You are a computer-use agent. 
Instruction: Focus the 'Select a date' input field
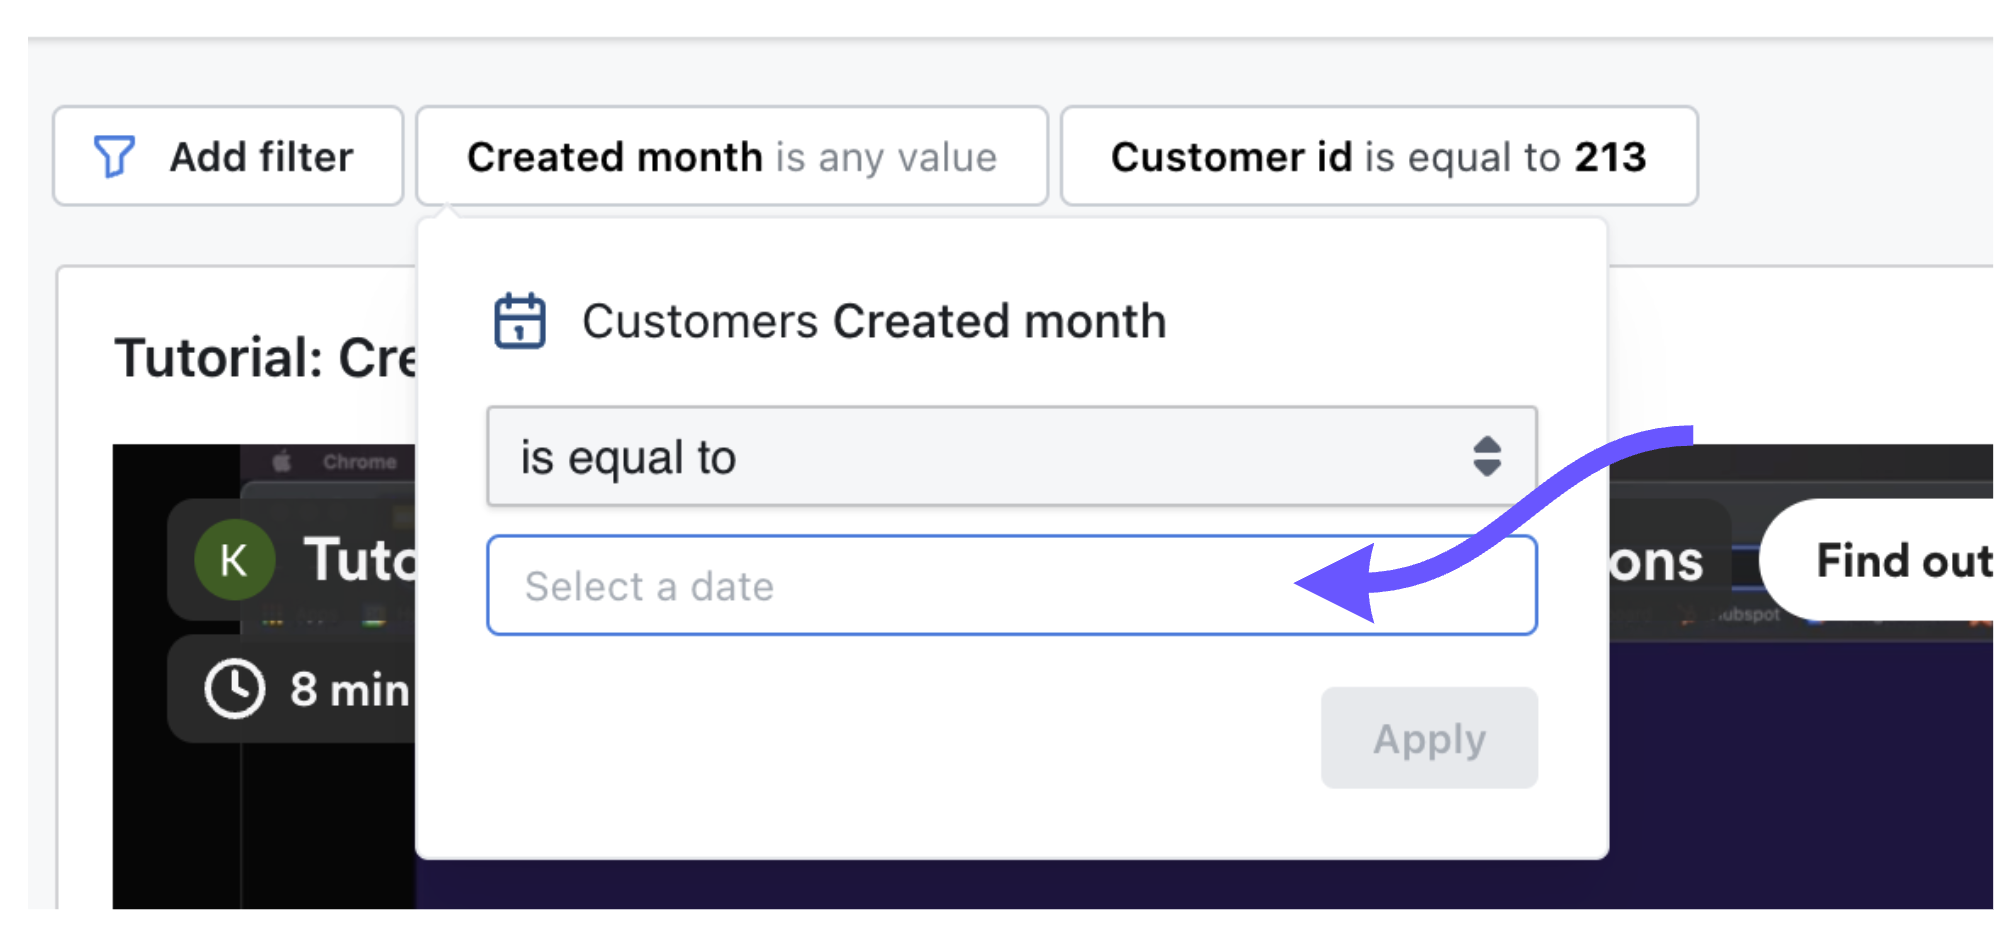(x=1011, y=585)
